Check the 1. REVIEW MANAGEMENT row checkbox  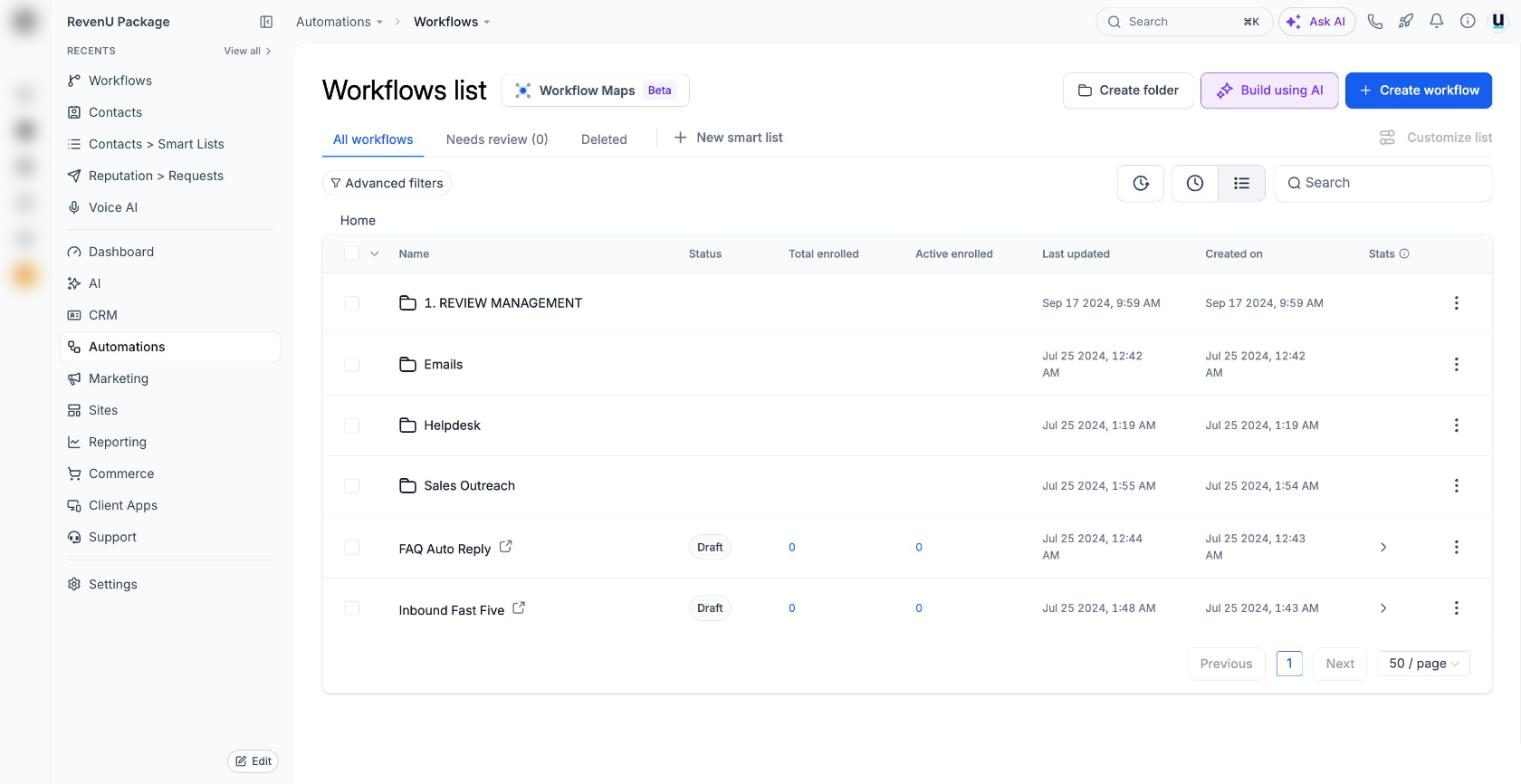351,303
